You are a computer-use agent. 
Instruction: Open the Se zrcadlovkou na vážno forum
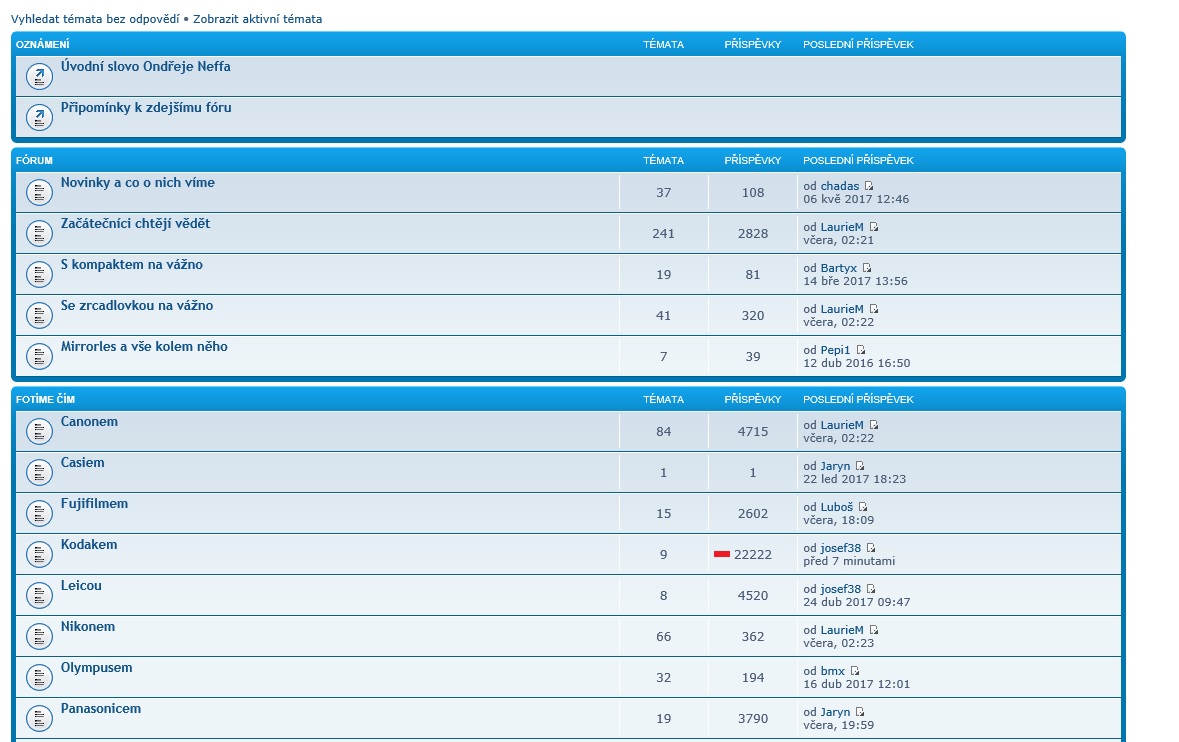tap(136, 306)
